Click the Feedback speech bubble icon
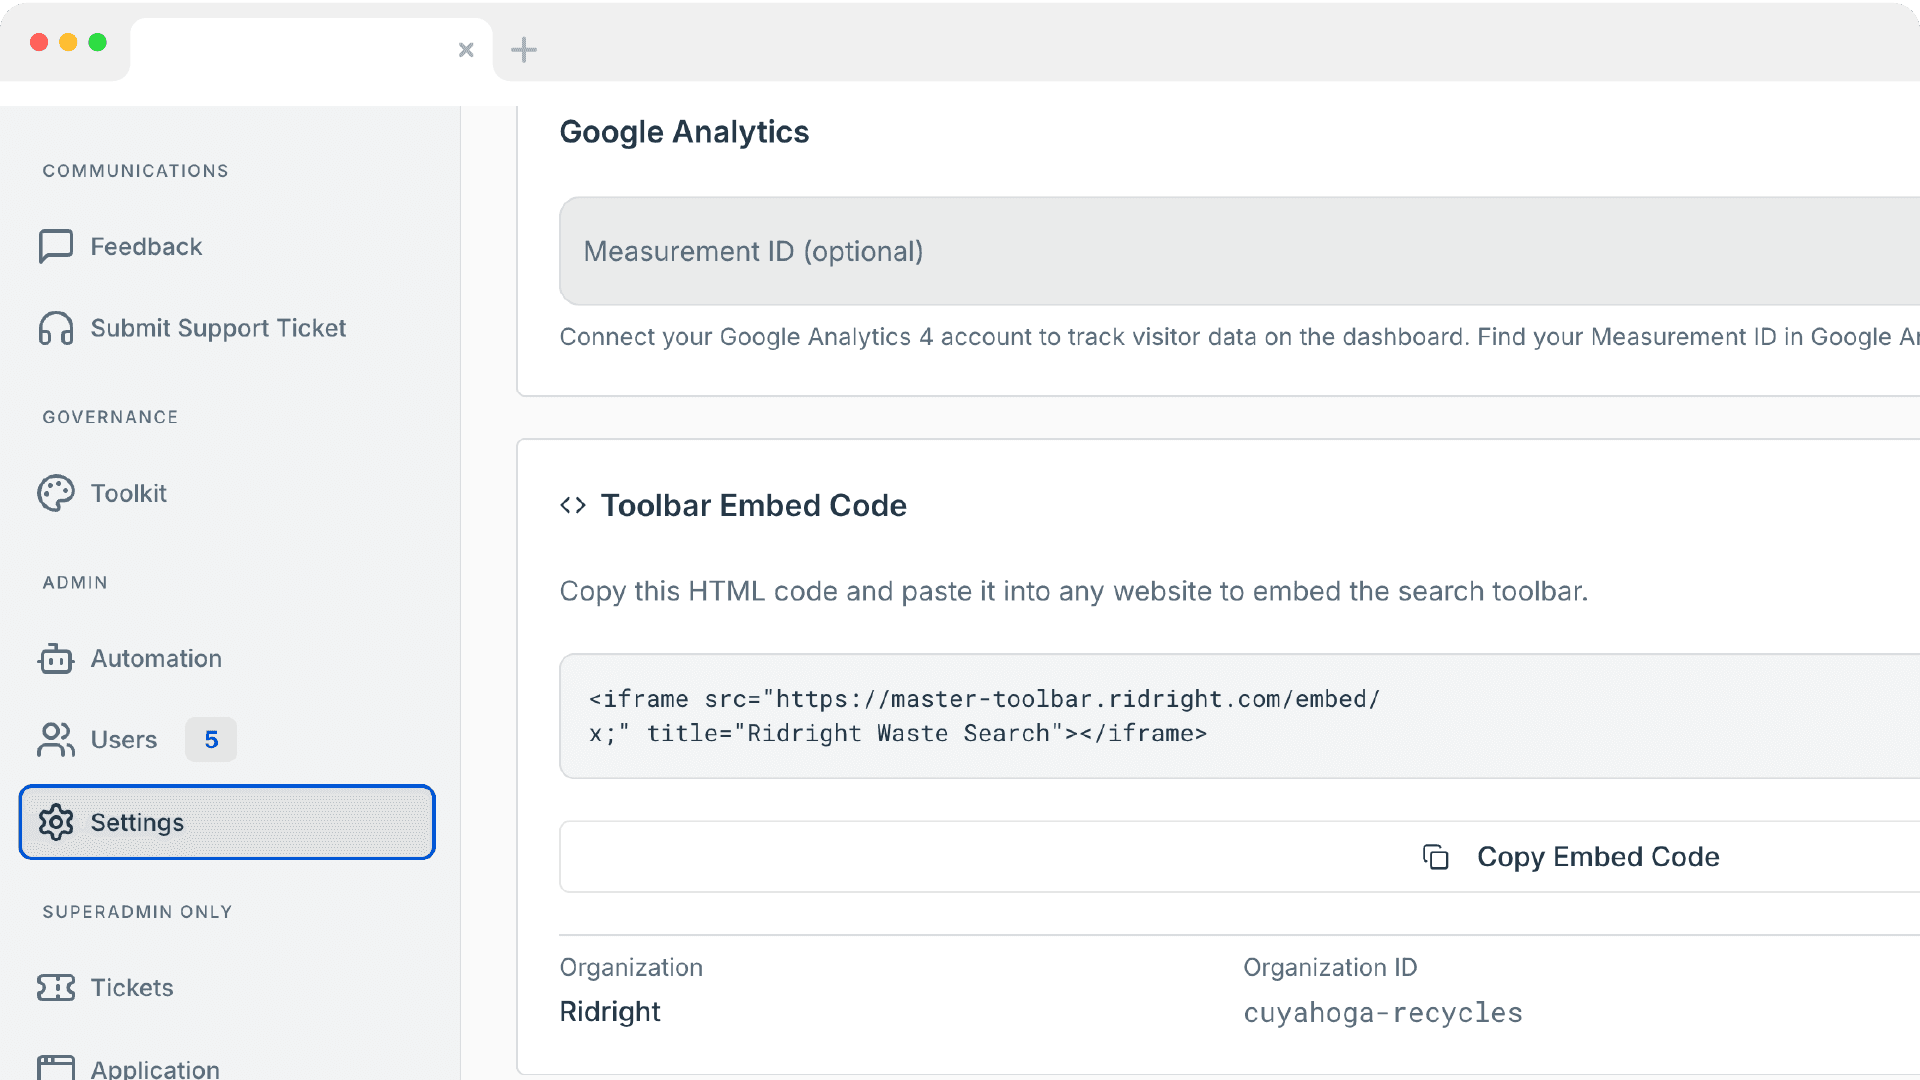 click(56, 246)
